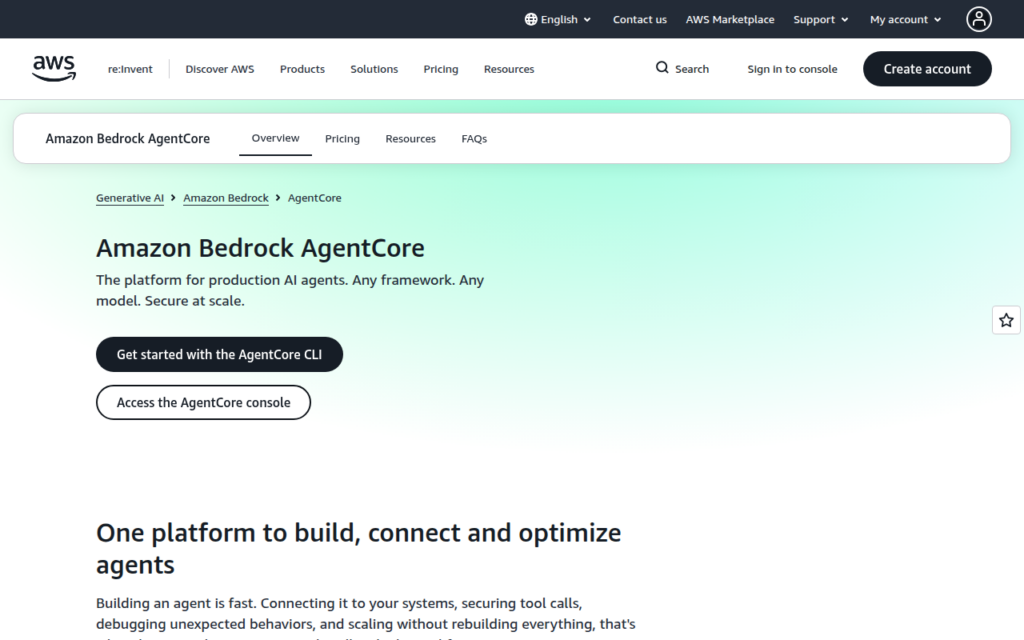Open the top navigation Resources menu
1024x640 pixels.
pos(509,69)
